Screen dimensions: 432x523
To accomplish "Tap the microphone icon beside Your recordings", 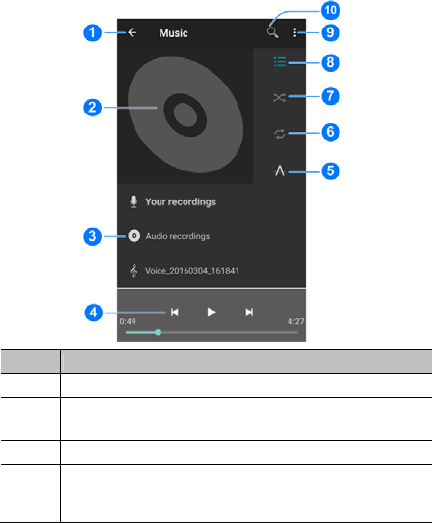I will click(133, 202).
